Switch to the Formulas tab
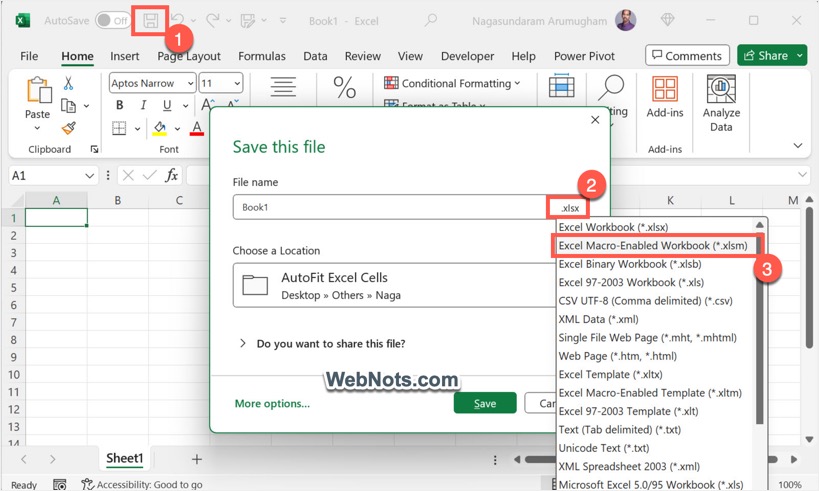 pyautogui.click(x=262, y=56)
